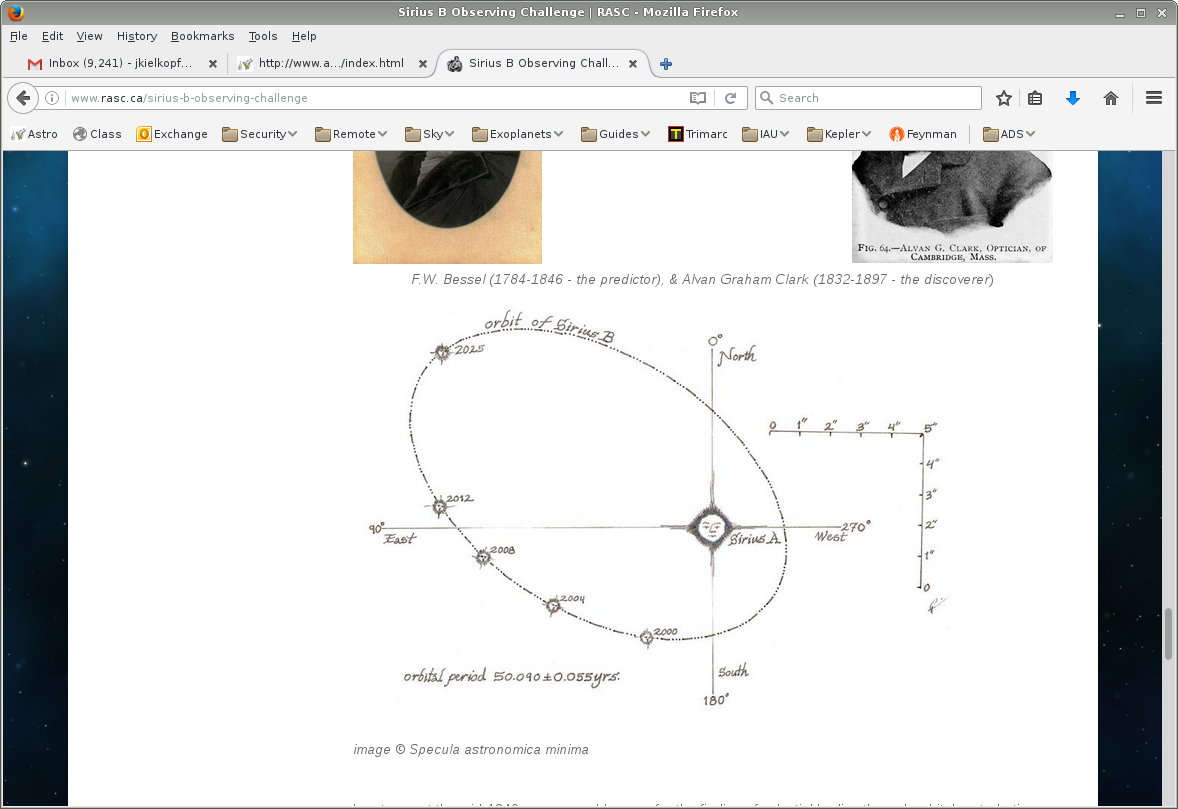Screen dimensions: 1178x809
Task: Open the hamburger menu
Action: 1154,98
